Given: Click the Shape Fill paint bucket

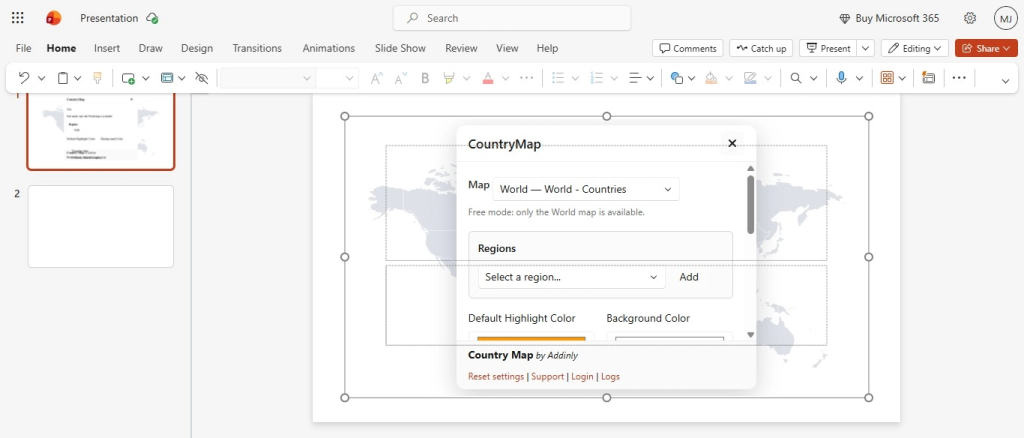Looking at the screenshot, I should tap(711, 78).
